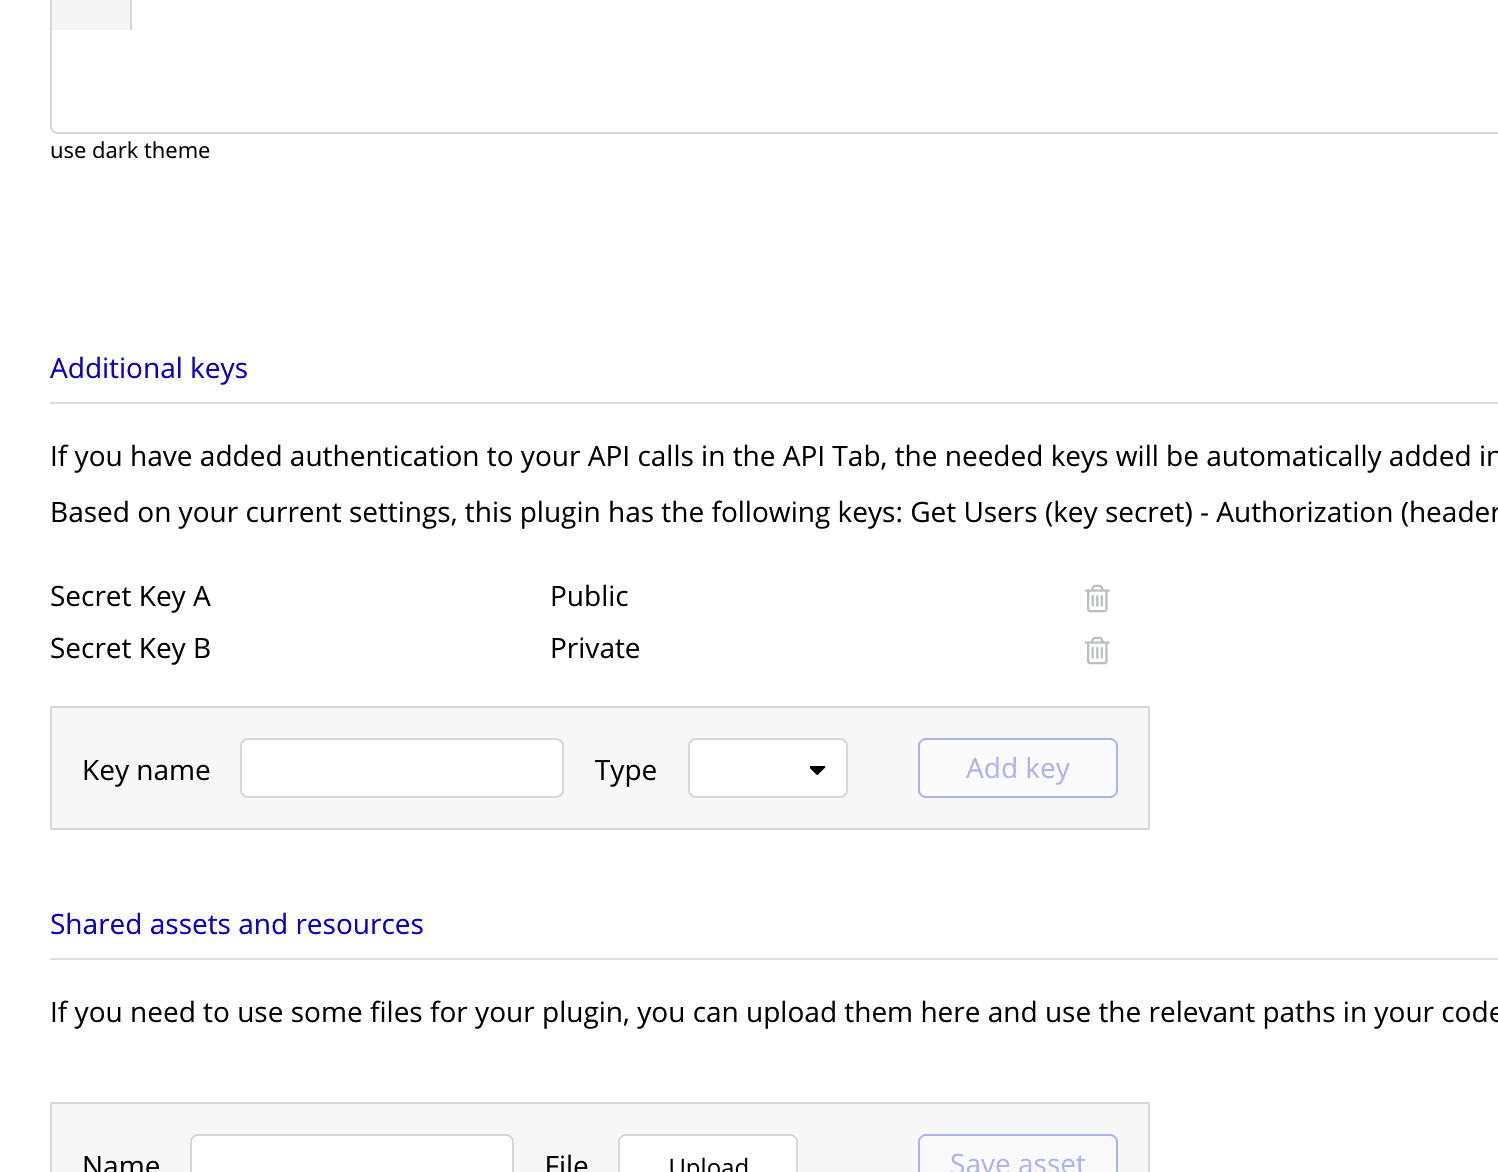The height and width of the screenshot is (1172, 1498).
Task: Click the 'Type' label beside dropdown
Action: [x=625, y=770]
